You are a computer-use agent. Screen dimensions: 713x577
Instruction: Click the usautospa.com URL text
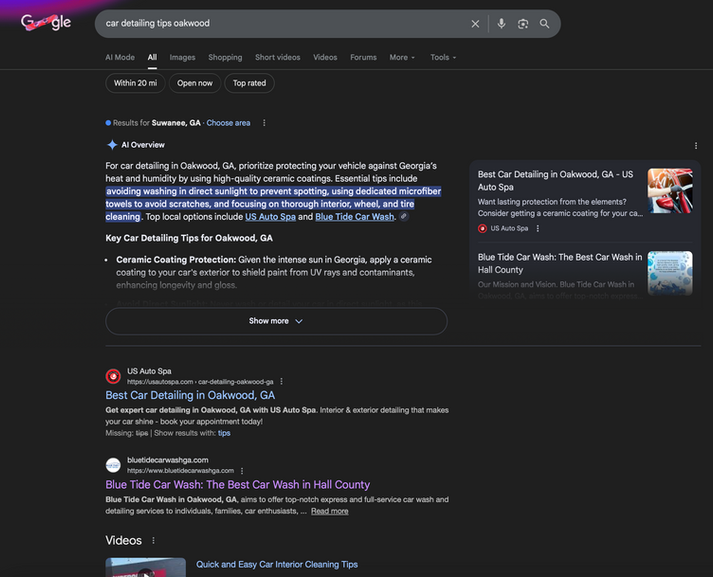[x=200, y=381]
